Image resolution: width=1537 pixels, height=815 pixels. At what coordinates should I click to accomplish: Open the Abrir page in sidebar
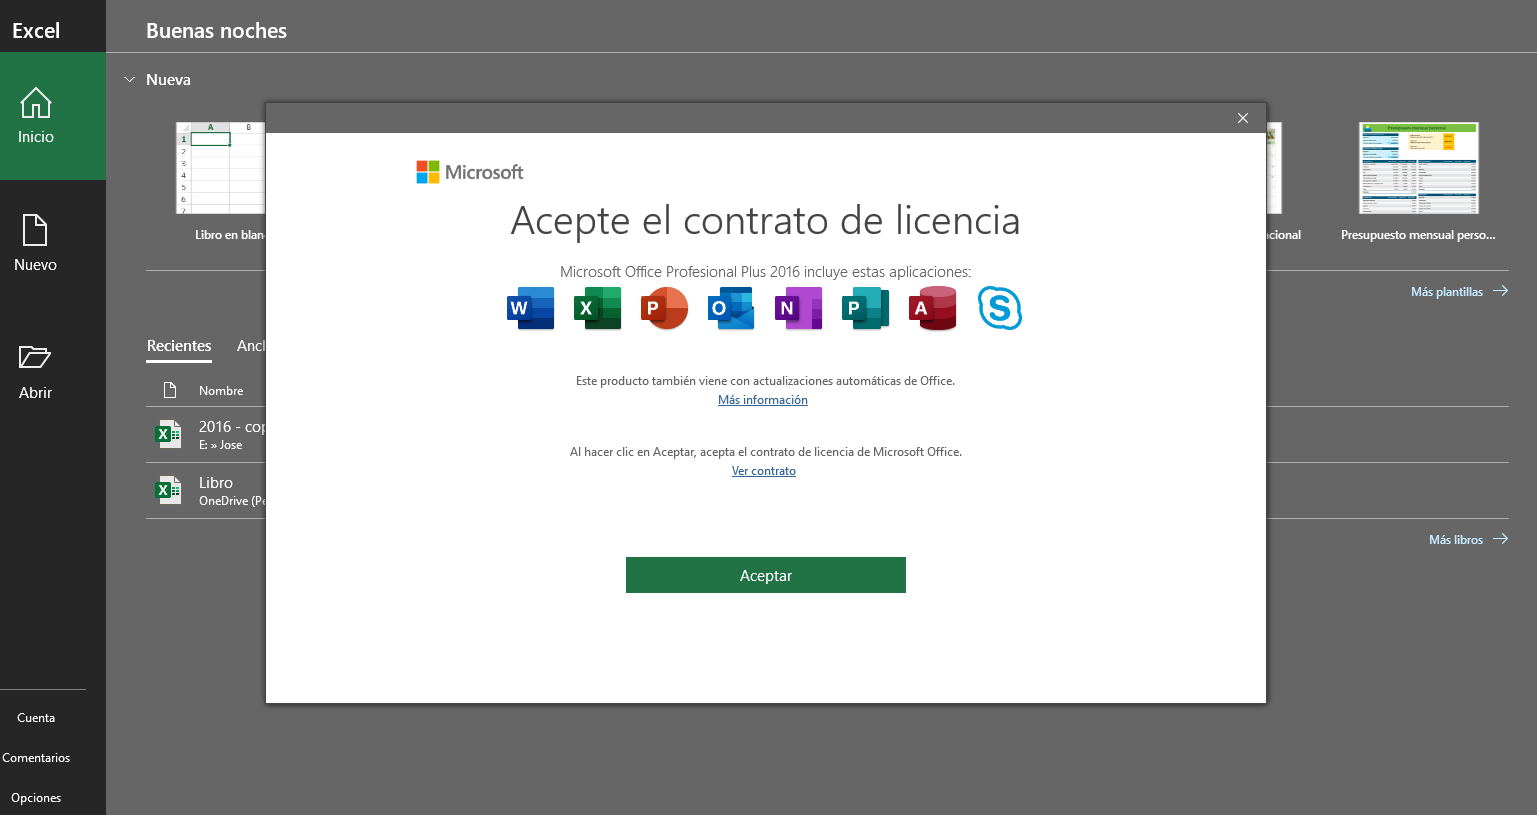pos(36,372)
